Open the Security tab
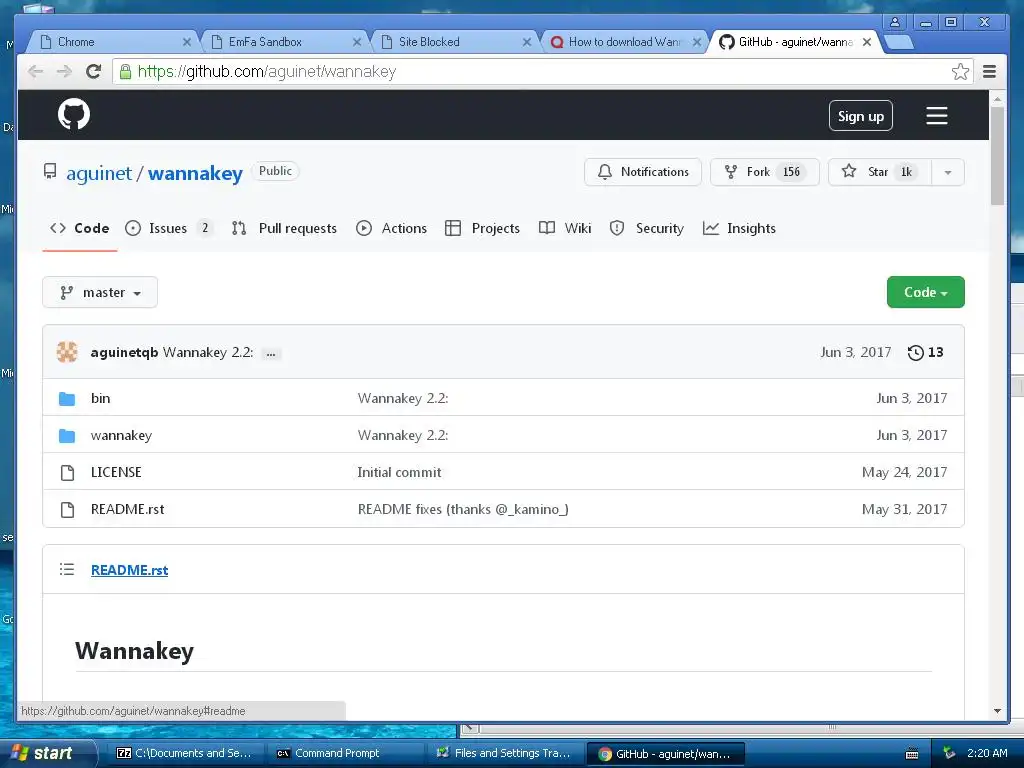1024x768 pixels. (x=647, y=229)
